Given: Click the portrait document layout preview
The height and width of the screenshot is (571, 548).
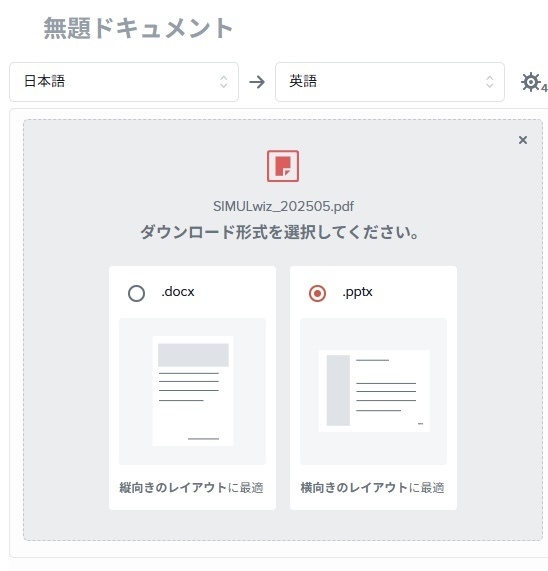Looking at the screenshot, I should (x=193, y=391).
